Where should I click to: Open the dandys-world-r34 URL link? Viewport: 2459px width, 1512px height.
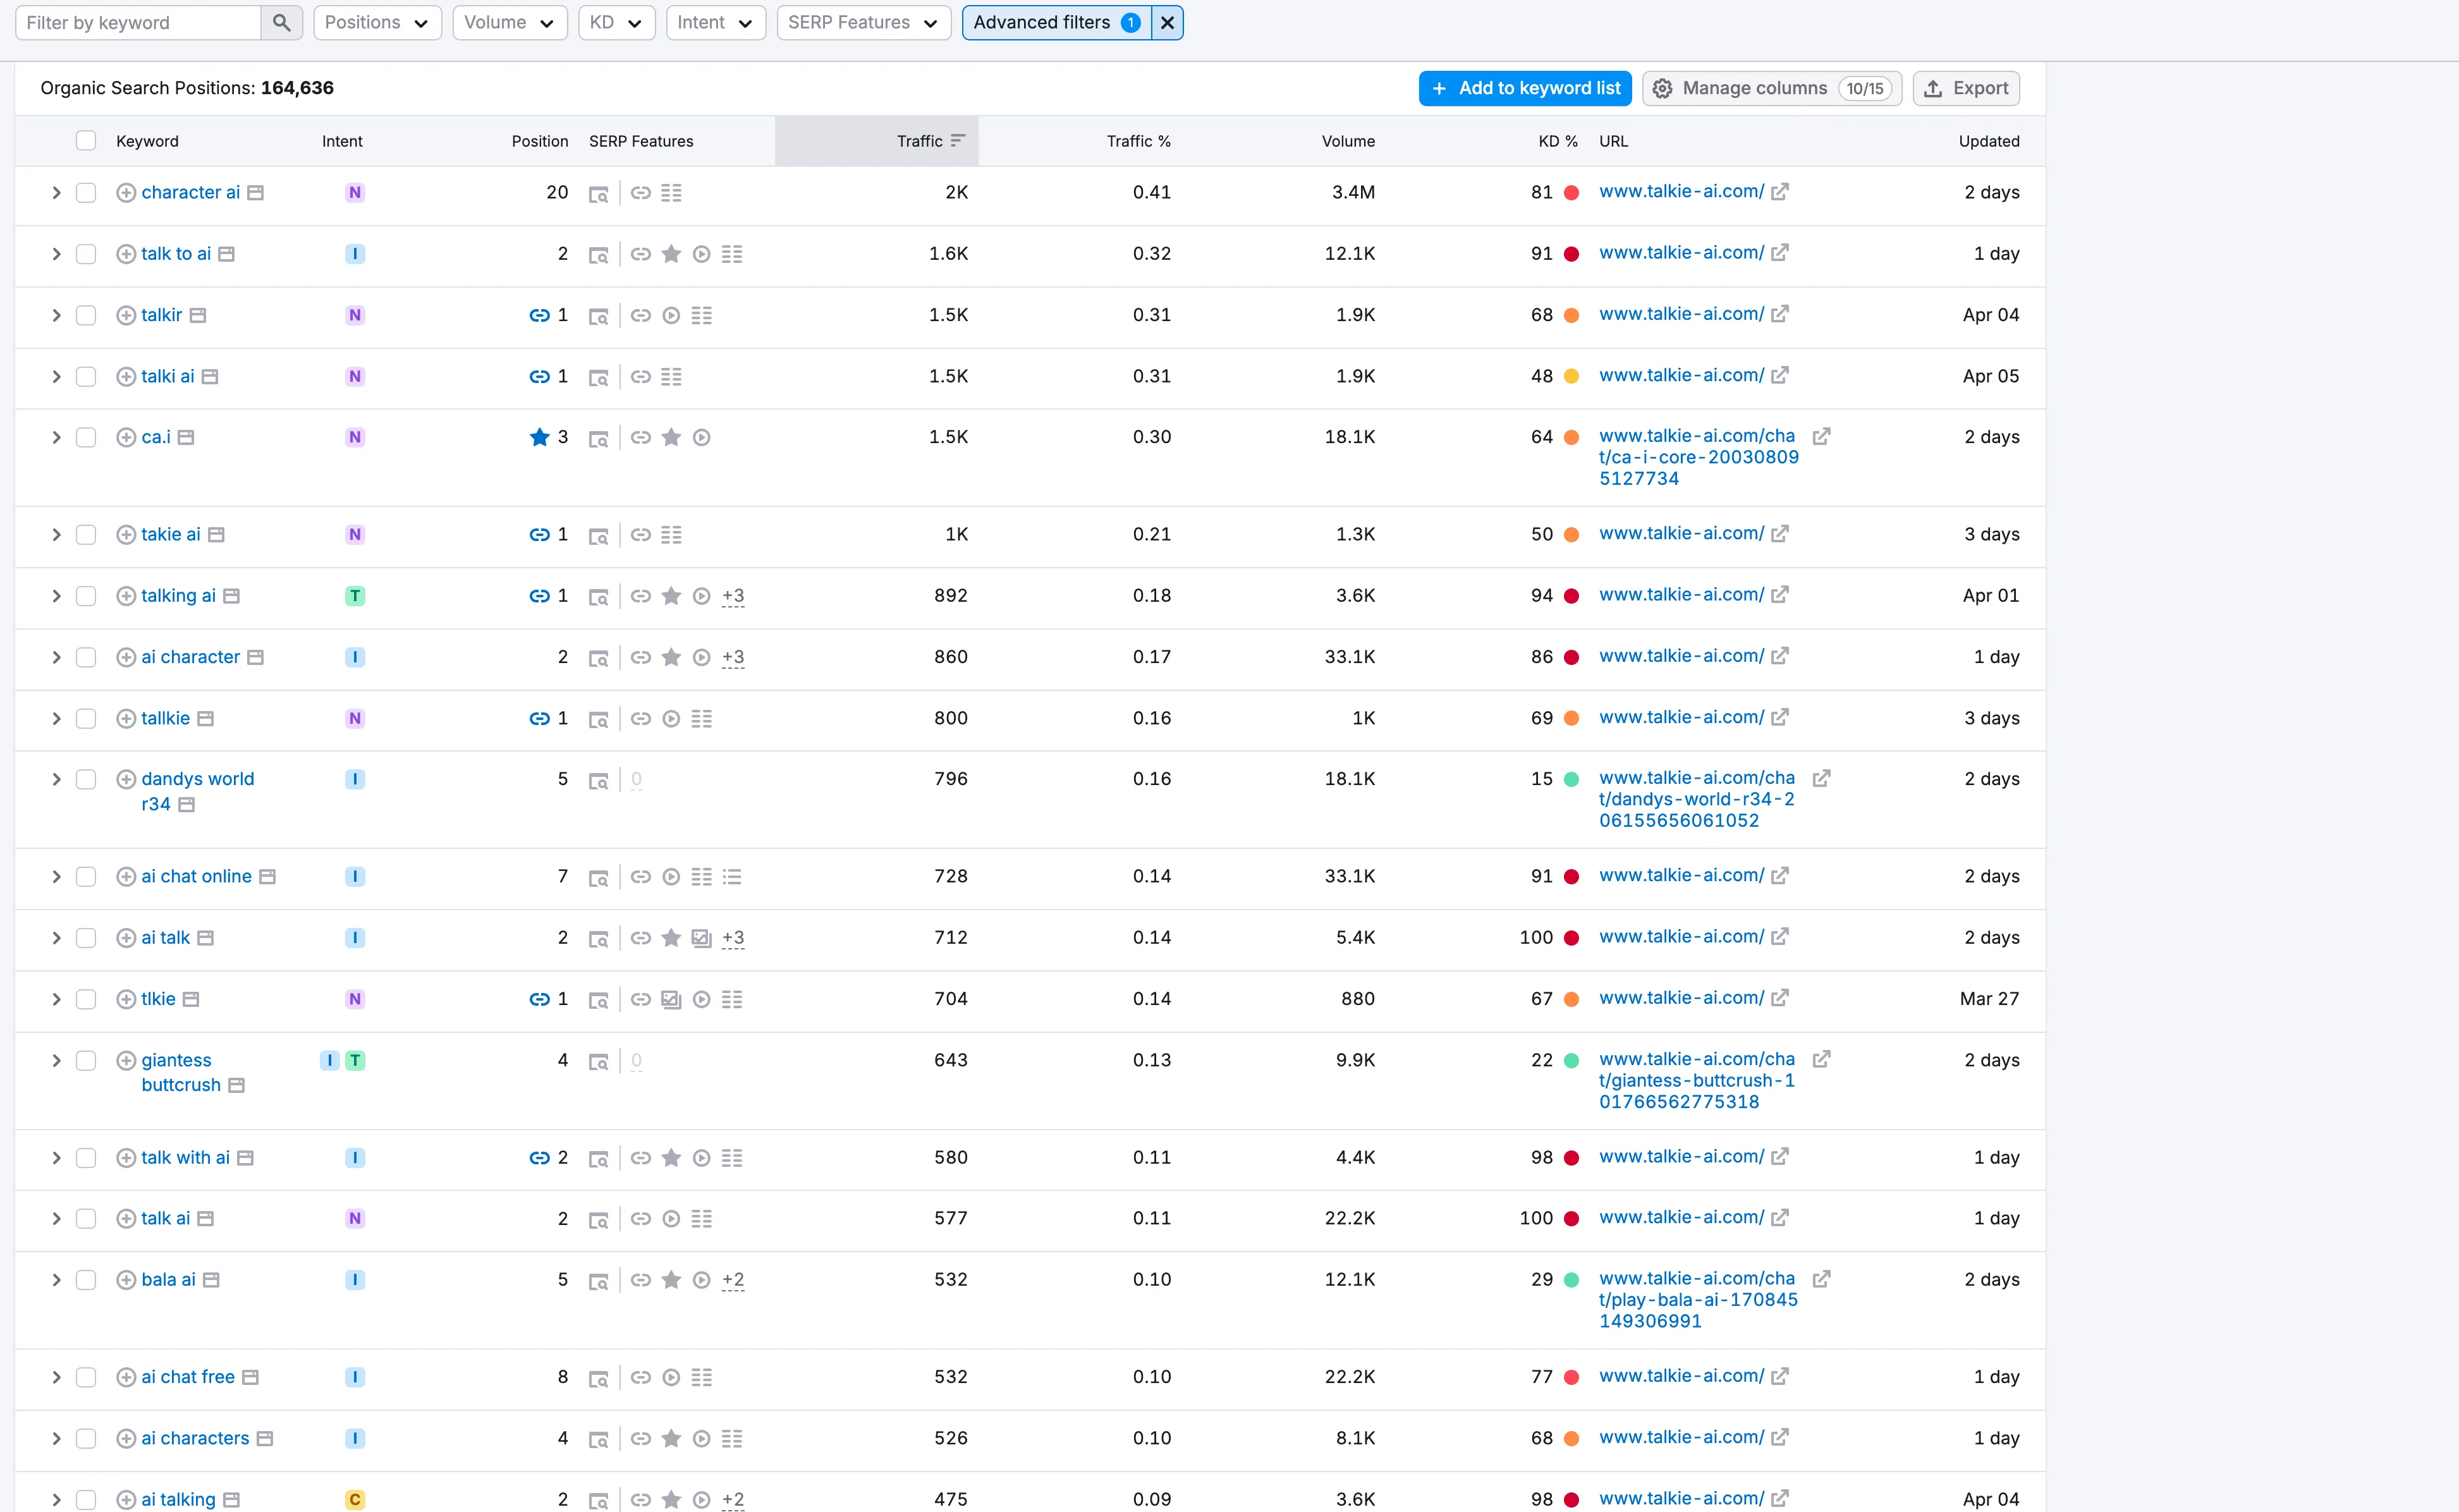[x=1697, y=799]
